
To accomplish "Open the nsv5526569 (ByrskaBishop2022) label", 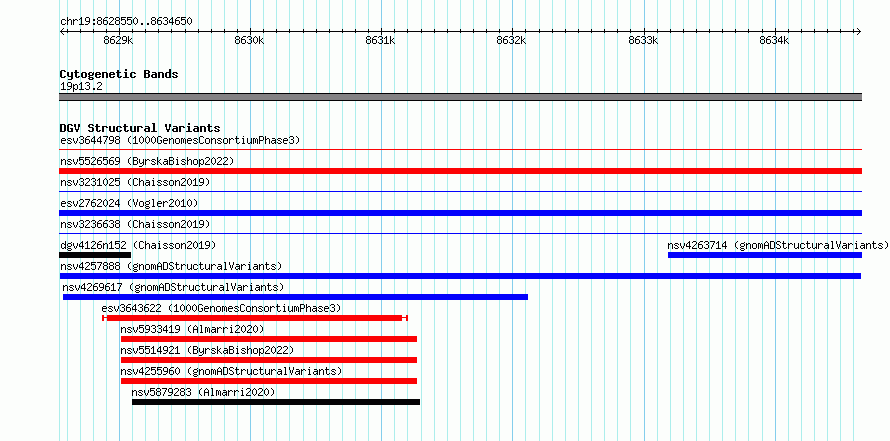I will pos(147,161).
